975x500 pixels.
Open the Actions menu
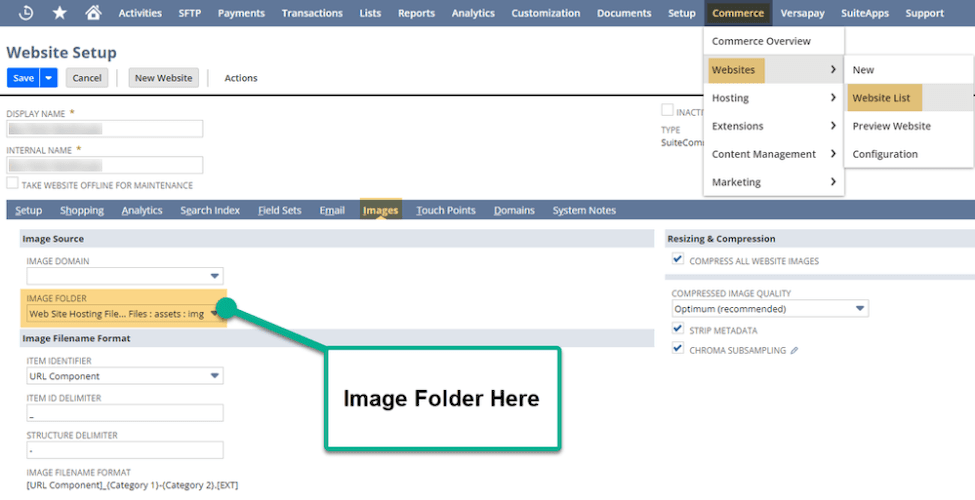[241, 78]
